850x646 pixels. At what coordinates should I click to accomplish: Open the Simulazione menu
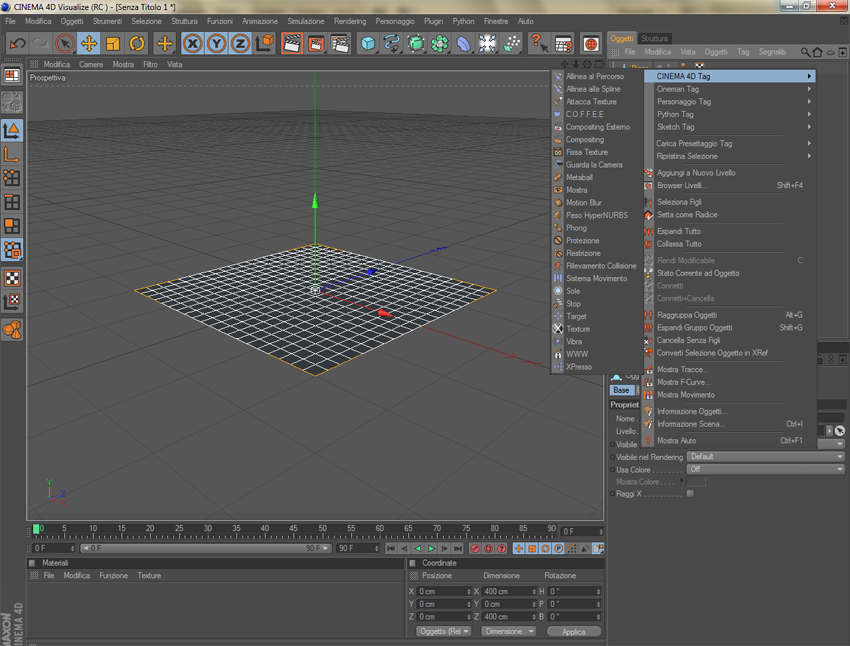tap(305, 21)
